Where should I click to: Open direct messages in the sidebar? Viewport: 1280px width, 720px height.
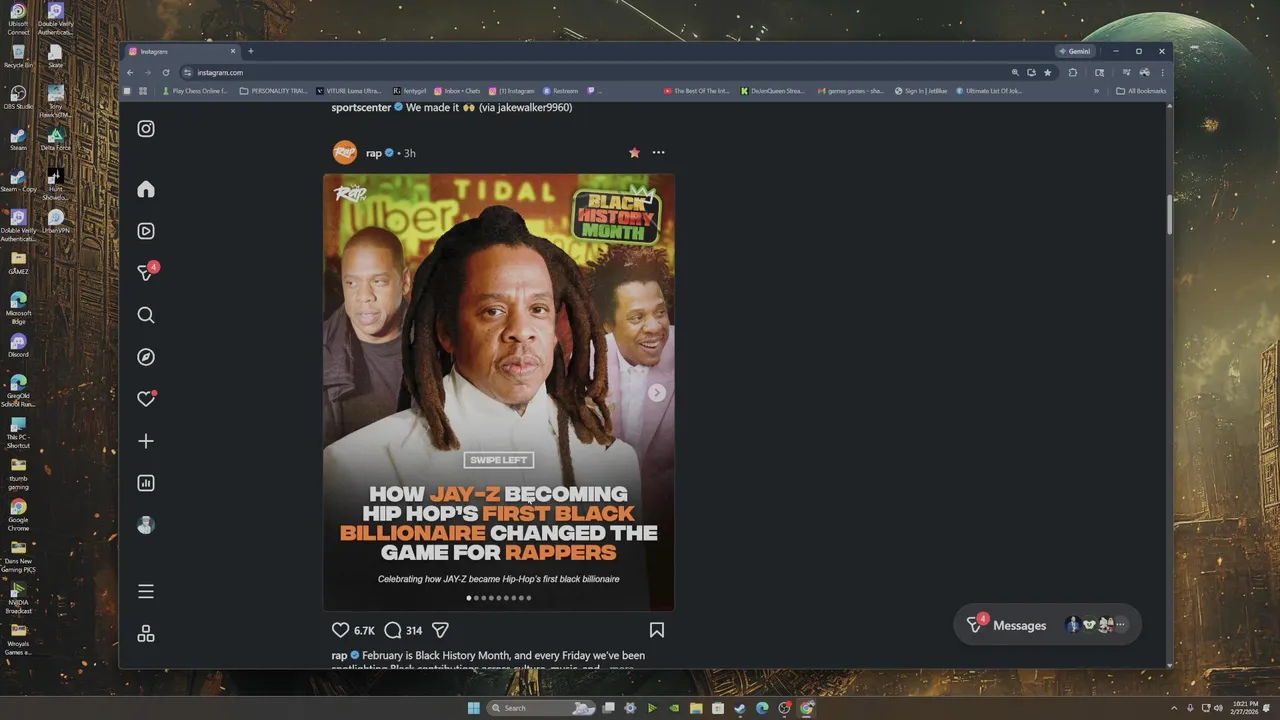146,272
